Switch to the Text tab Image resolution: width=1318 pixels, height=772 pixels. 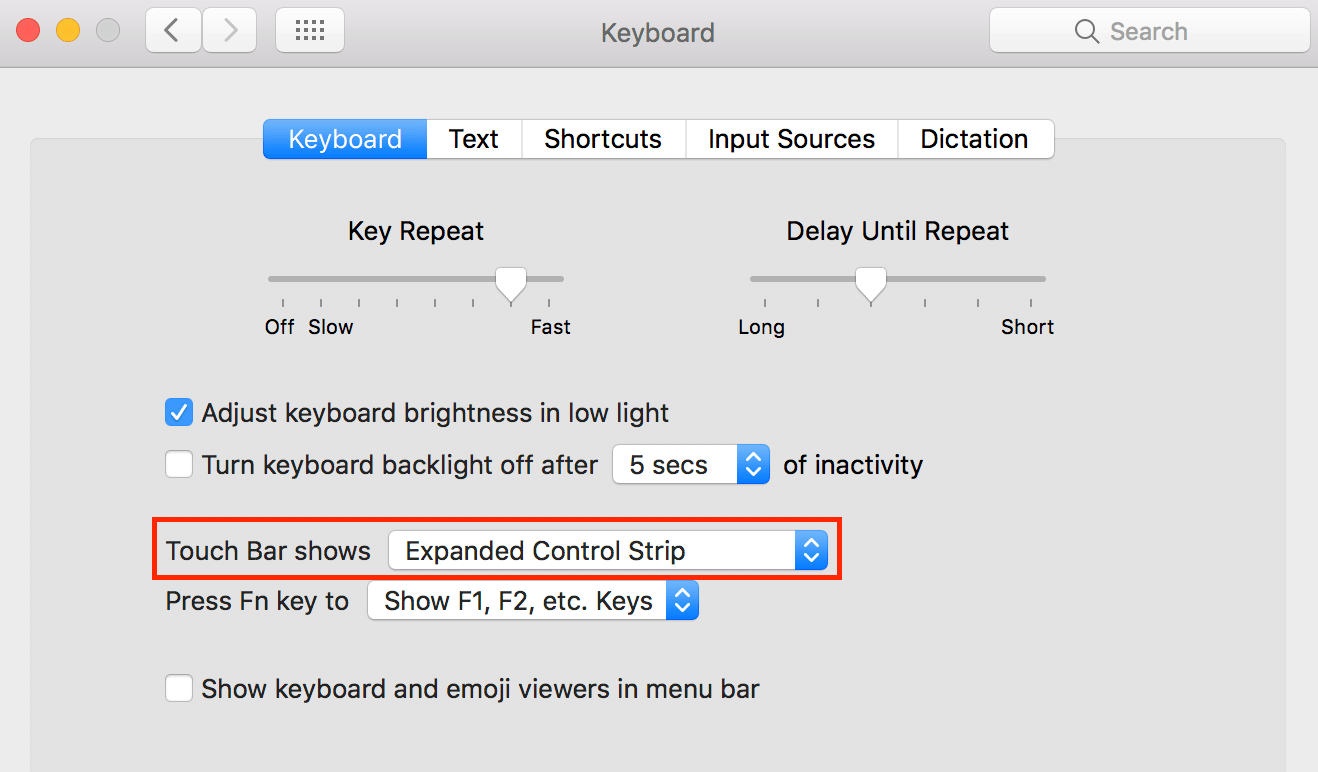(473, 139)
